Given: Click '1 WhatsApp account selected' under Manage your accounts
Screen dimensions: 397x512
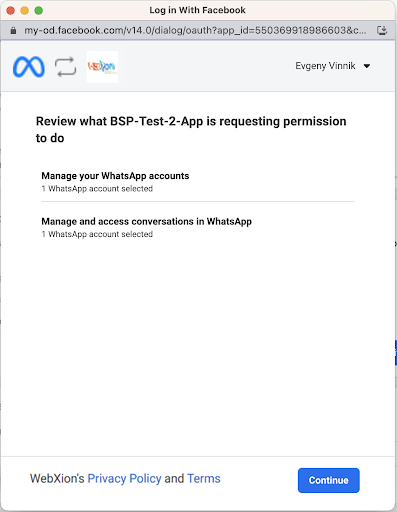Looking at the screenshot, I should point(97,189).
